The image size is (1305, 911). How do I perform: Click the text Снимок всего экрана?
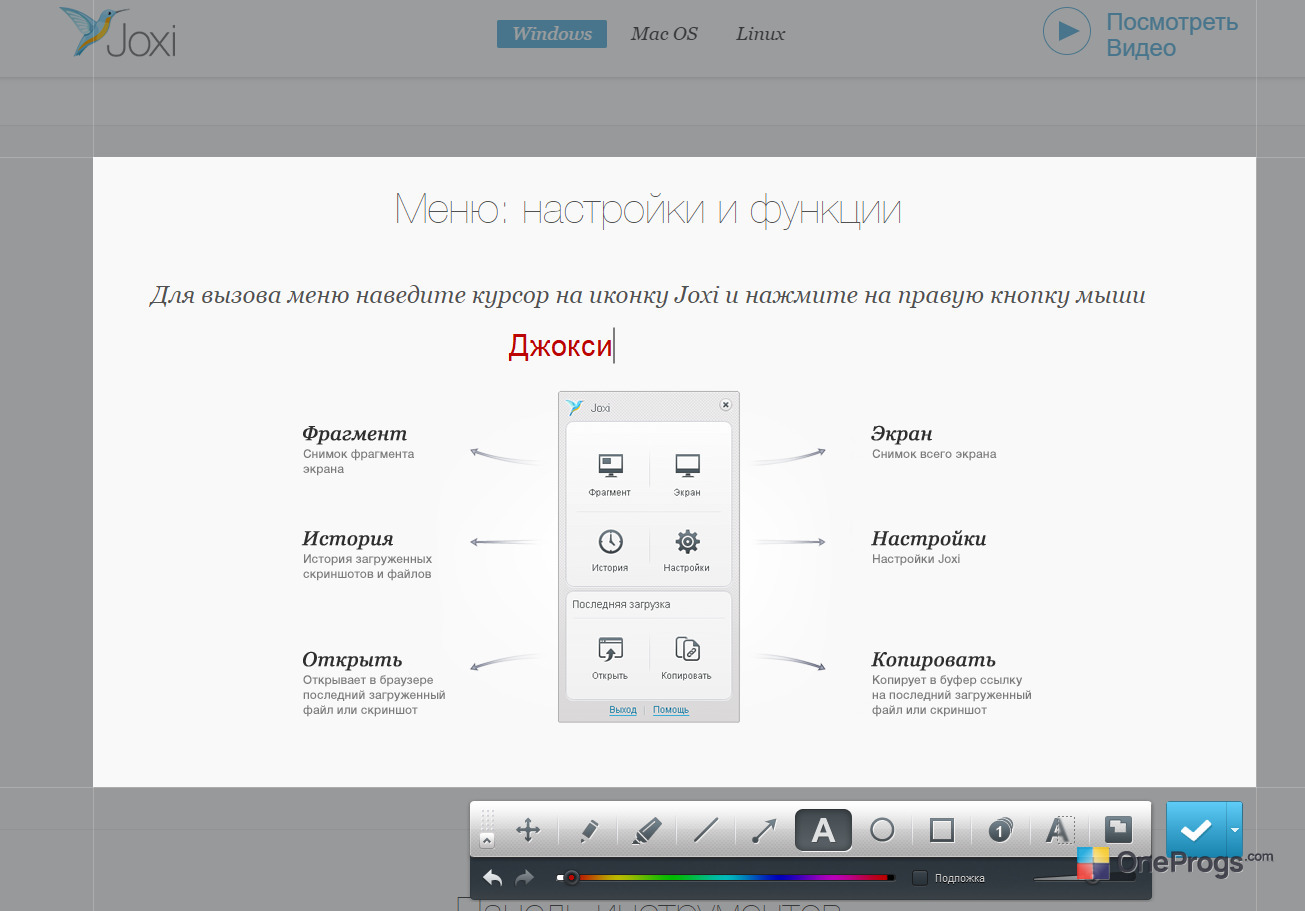click(x=934, y=454)
